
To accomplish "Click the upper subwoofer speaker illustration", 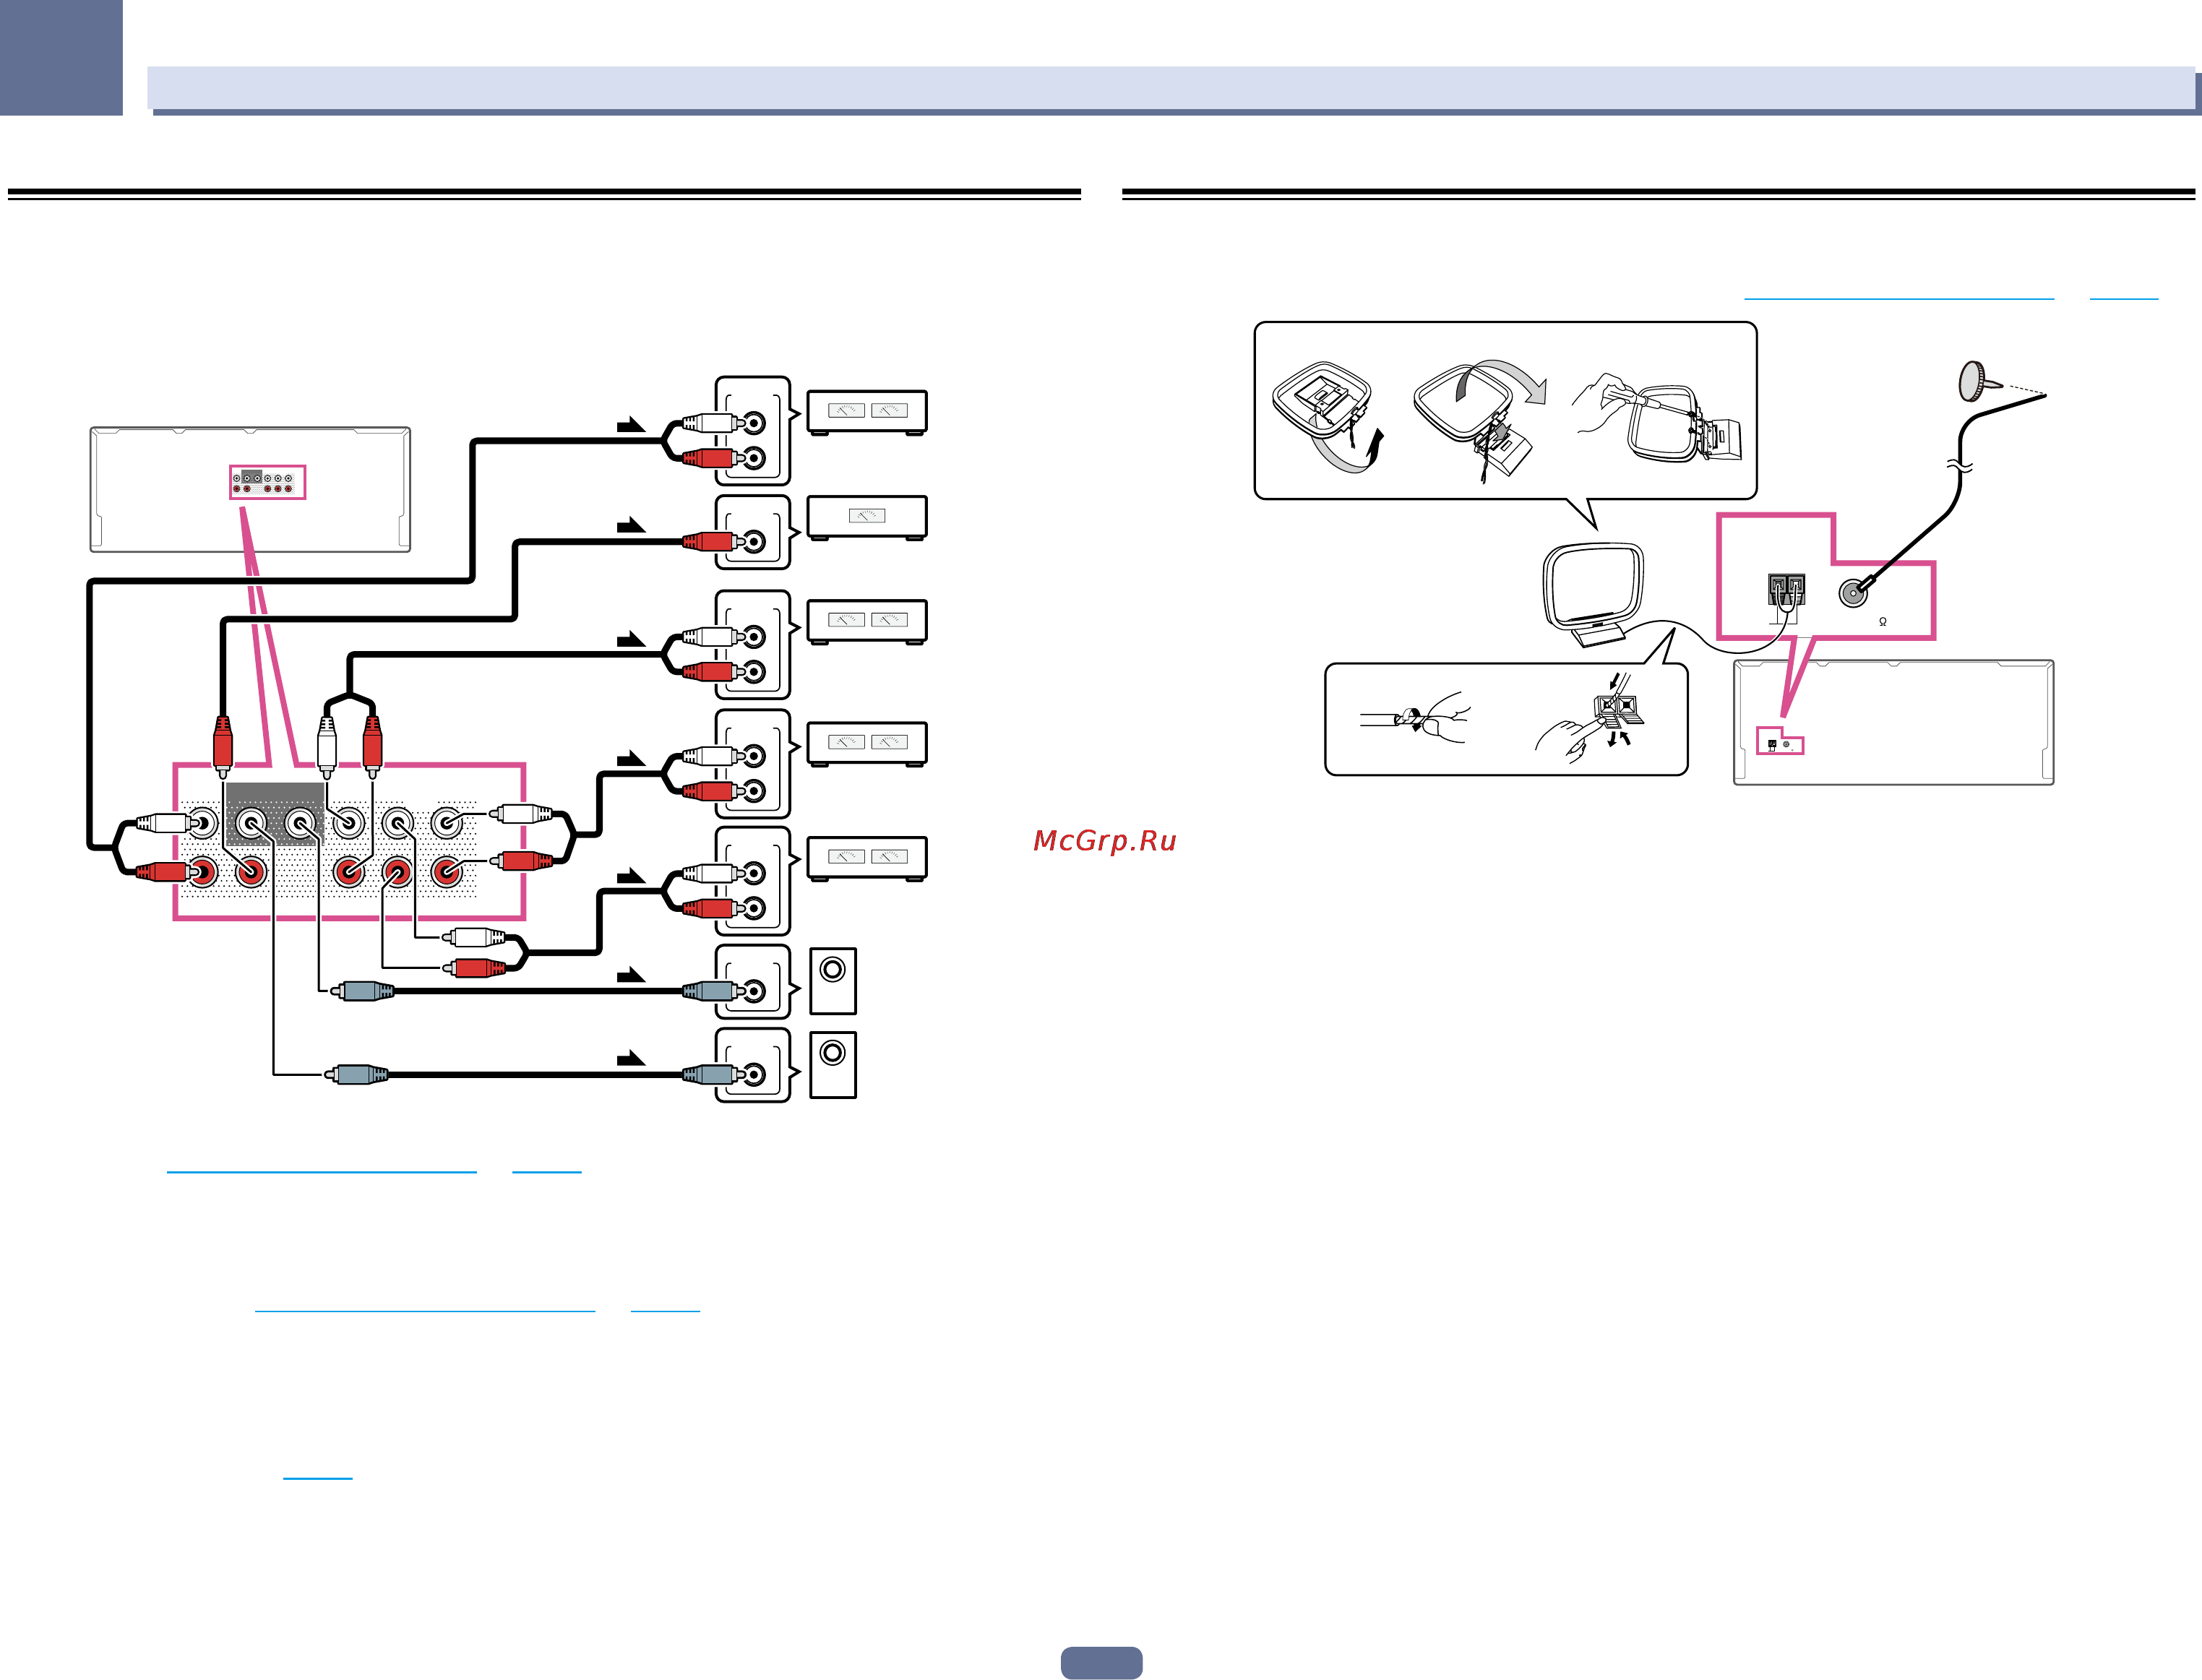I will [x=832, y=980].
